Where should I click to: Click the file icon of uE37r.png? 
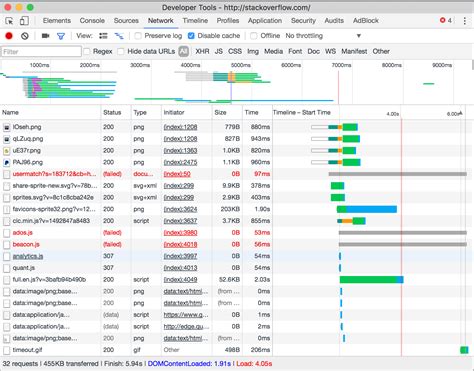click(x=7, y=151)
